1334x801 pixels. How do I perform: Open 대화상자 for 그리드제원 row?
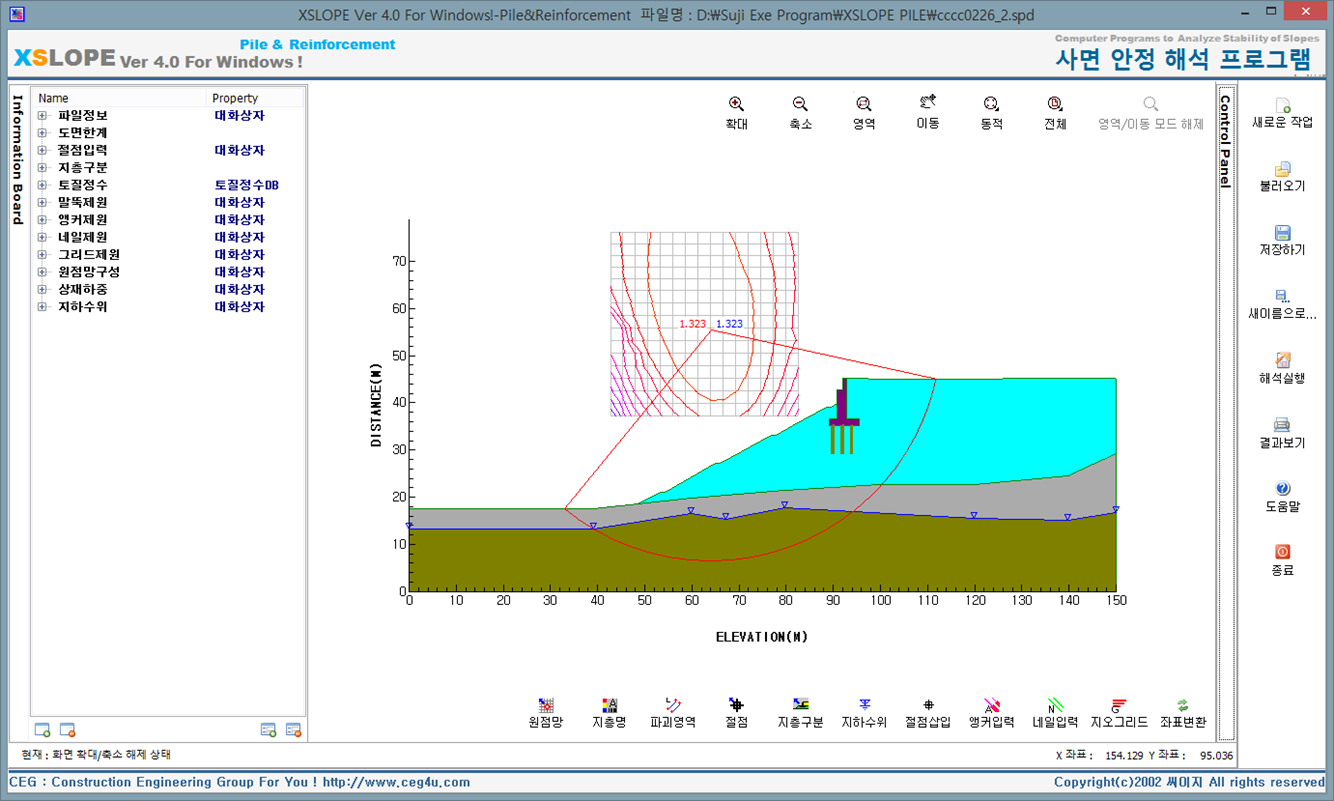coord(239,254)
